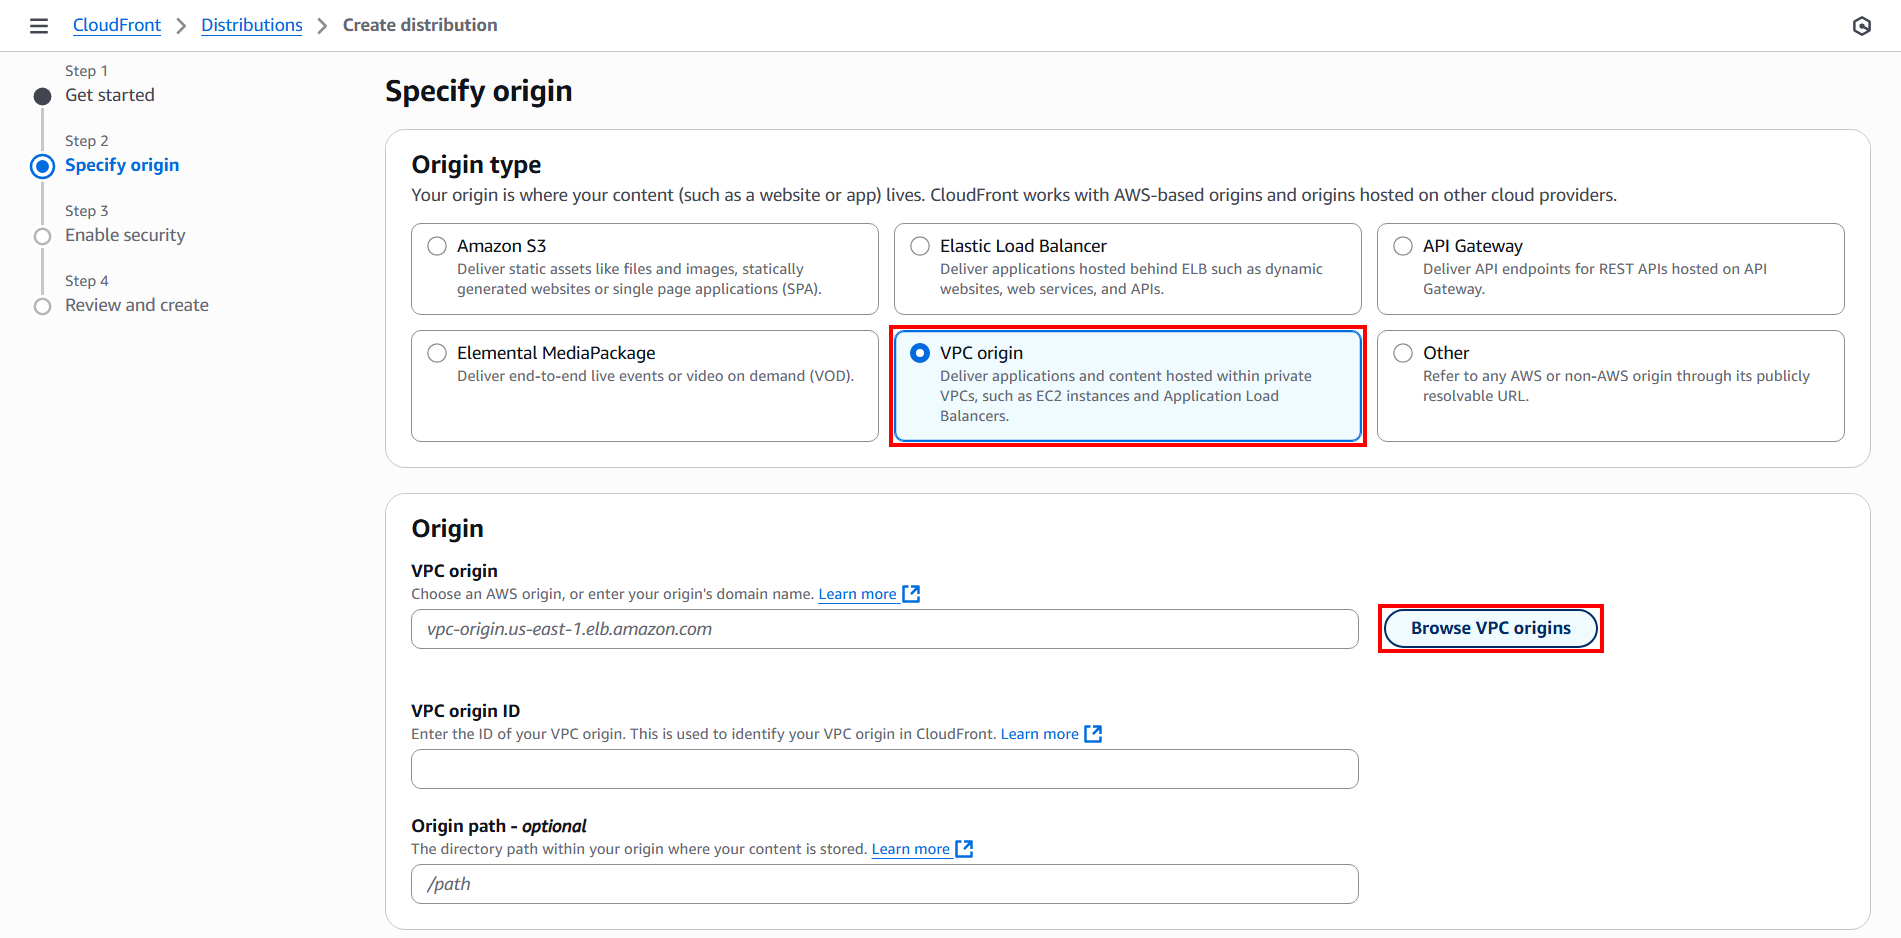Image resolution: width=1901 pixels, height=938 pixels.
Task: Click the Step 3 Enable security circle indicator
Action: 42,237
